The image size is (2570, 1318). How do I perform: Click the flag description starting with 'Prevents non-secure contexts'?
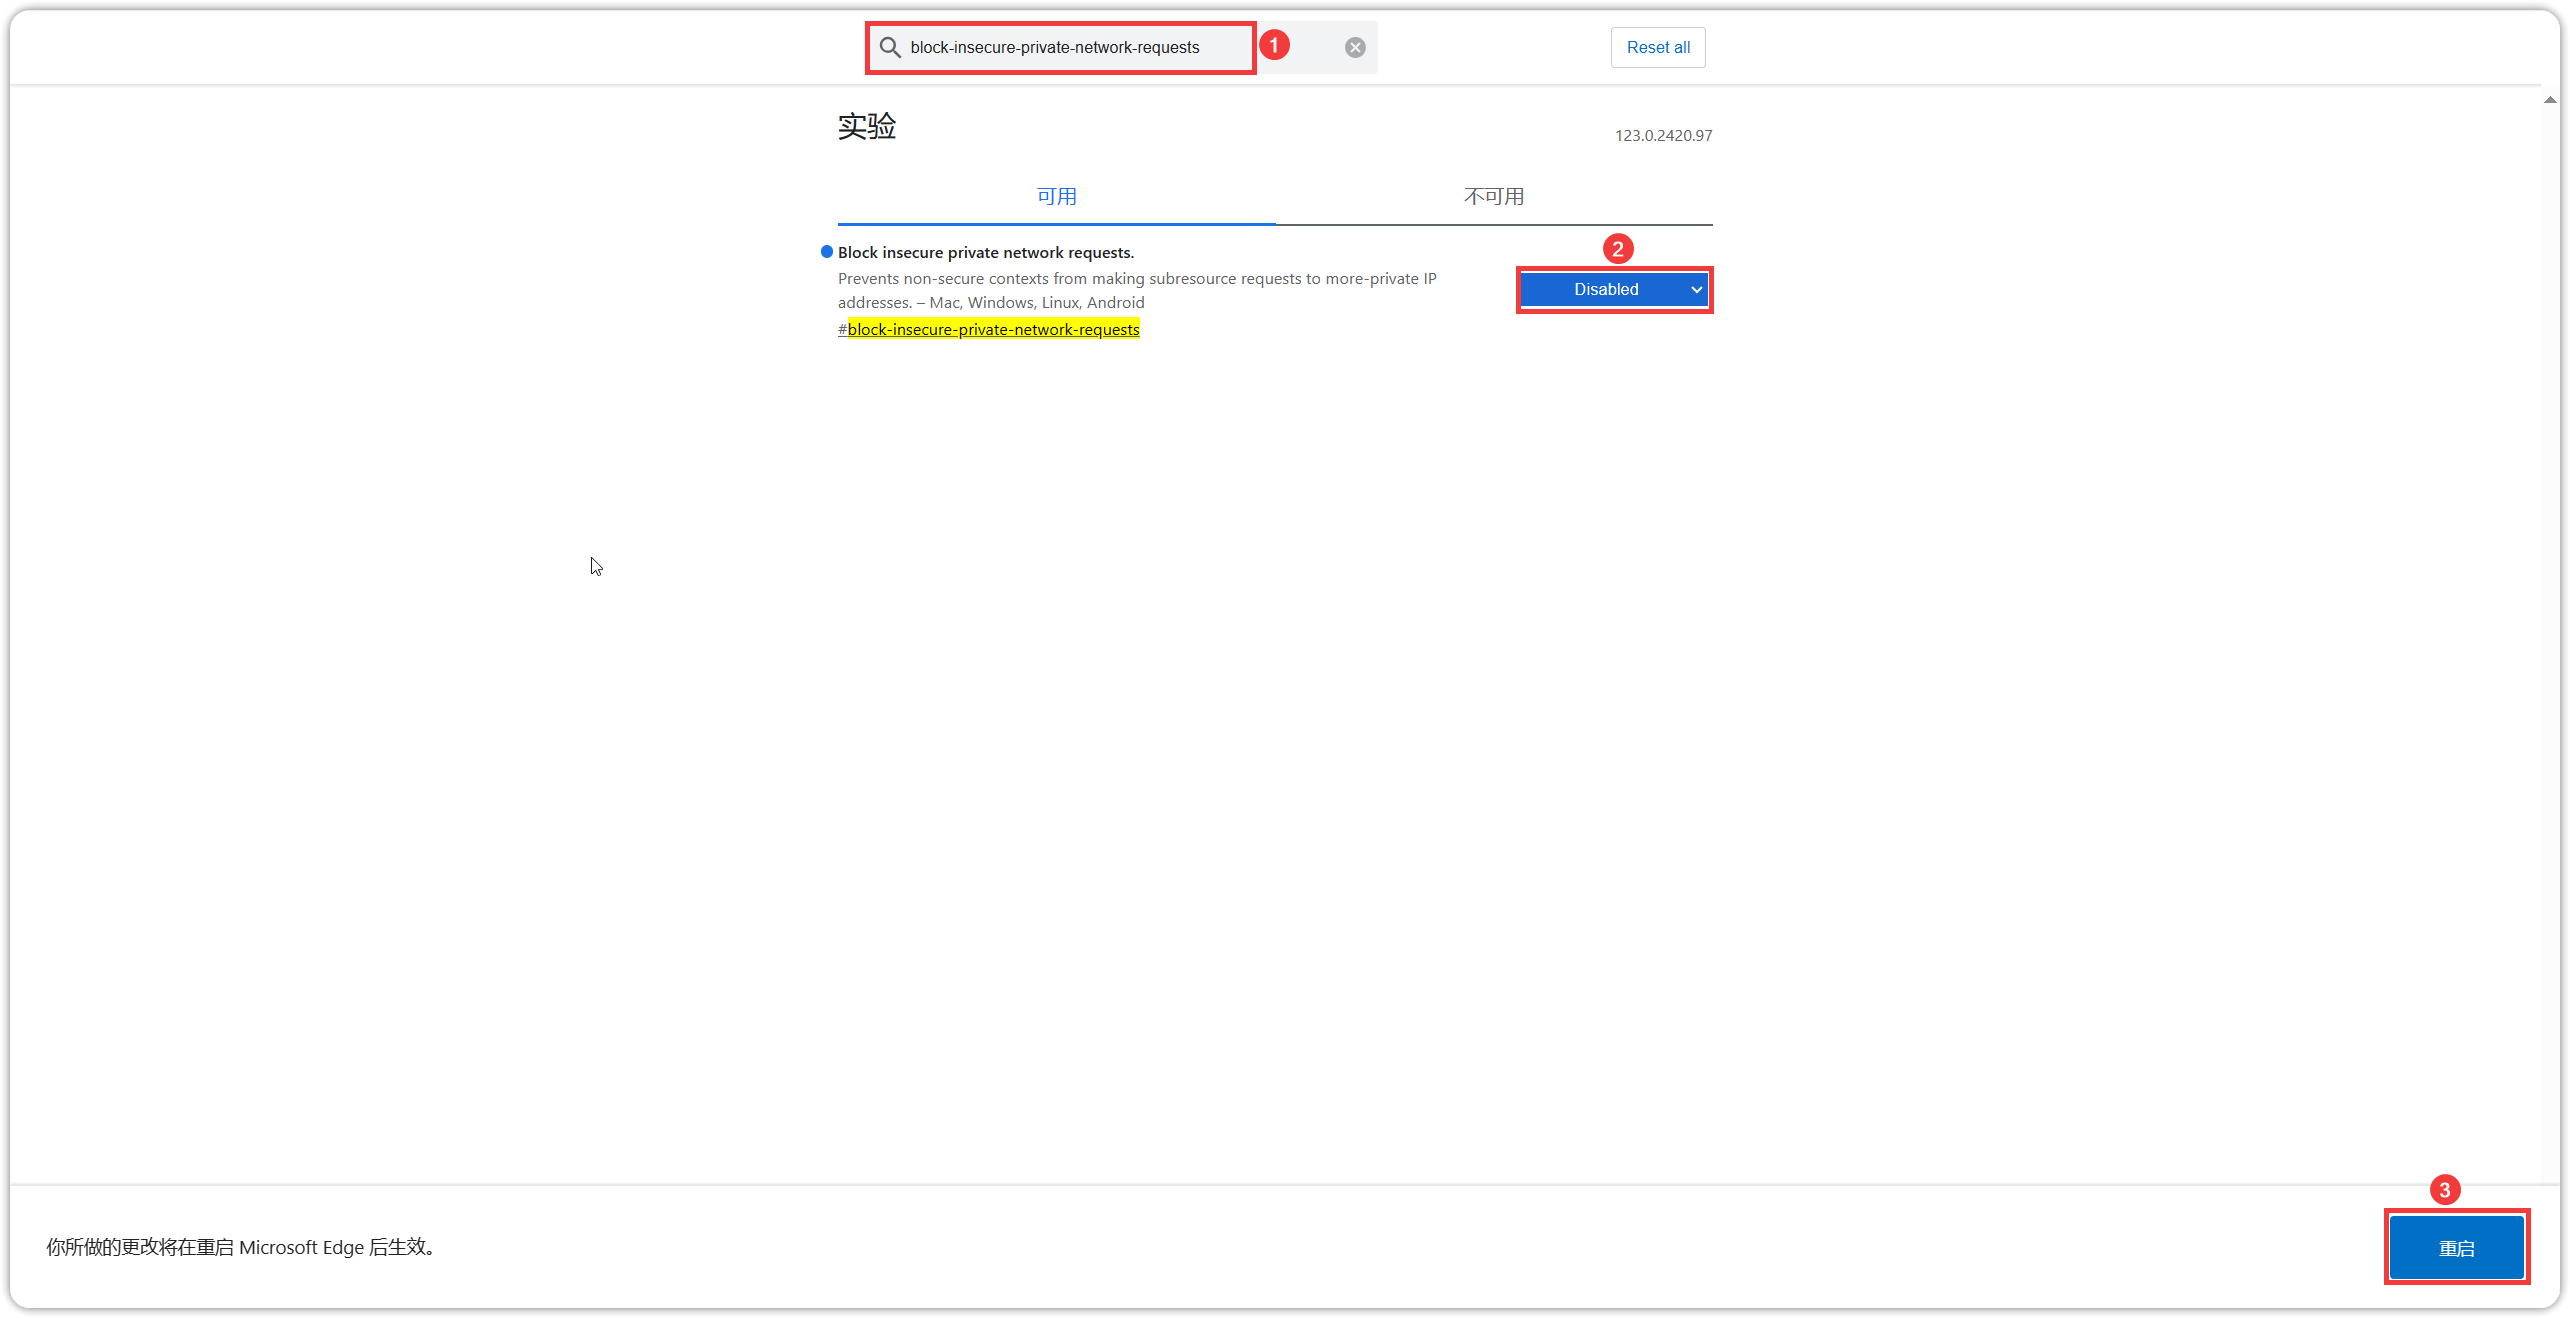[x=1137, y=290]
